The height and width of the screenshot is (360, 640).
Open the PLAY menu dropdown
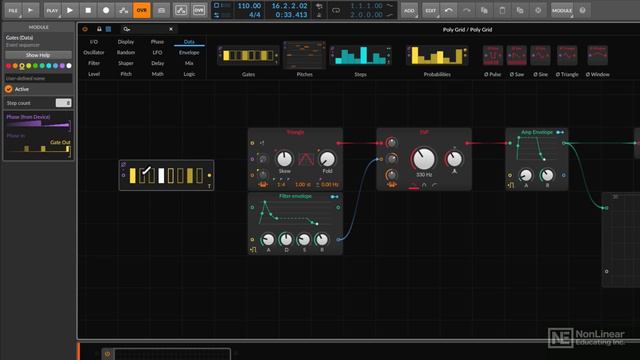52,10
